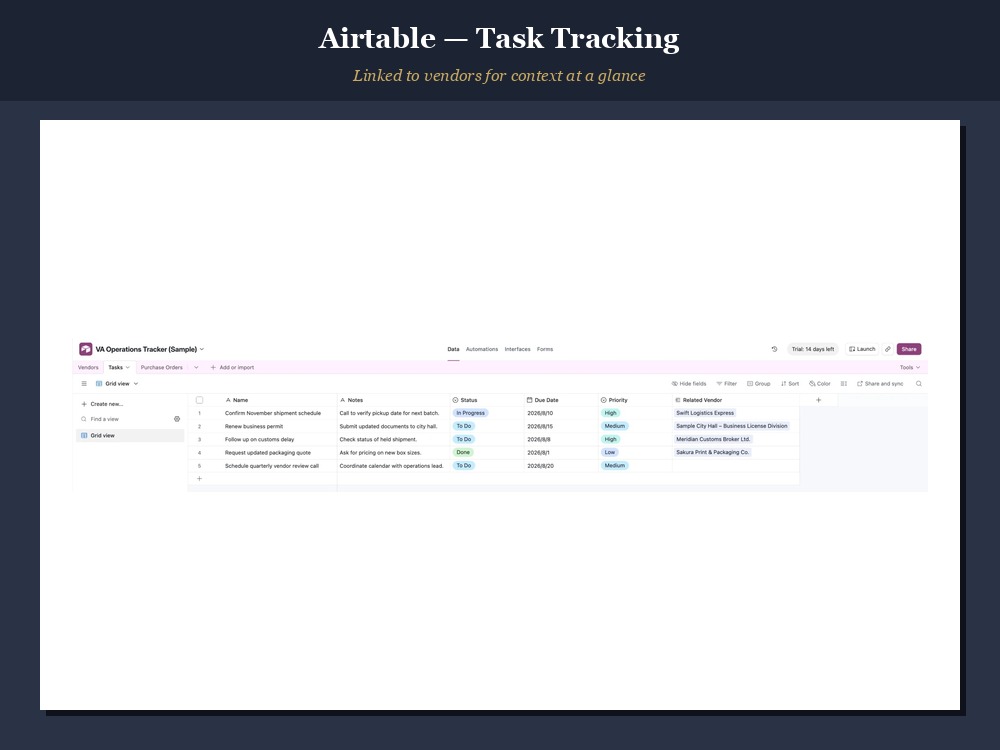Select Schedule quarterly vendor review call cell

[x=274, y=466]
